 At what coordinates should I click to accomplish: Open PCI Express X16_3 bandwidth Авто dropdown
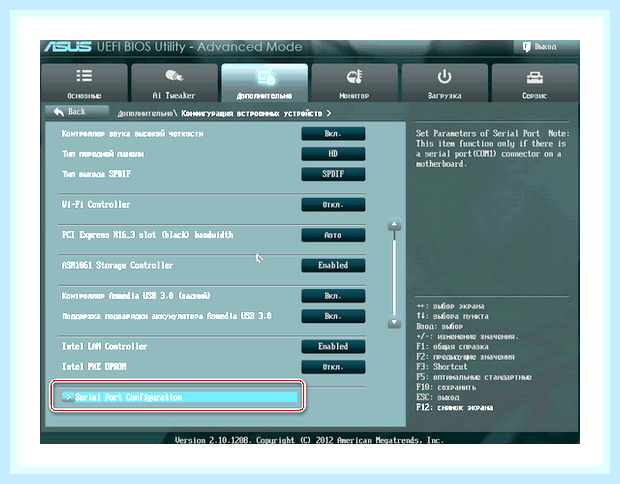(x=333, y=235)
